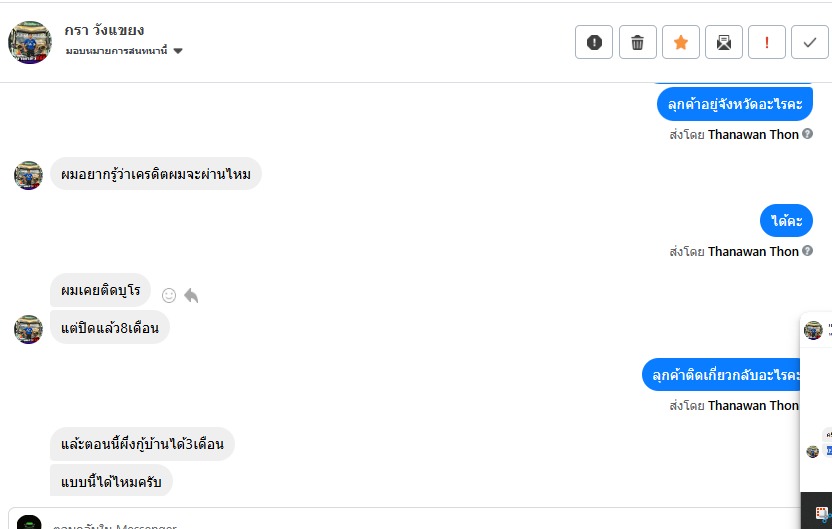Viewport: 832px width, 529px height.
Task: Click the มอบหมายการสนทนานี้ assignment label
Action: click(118, 51)
